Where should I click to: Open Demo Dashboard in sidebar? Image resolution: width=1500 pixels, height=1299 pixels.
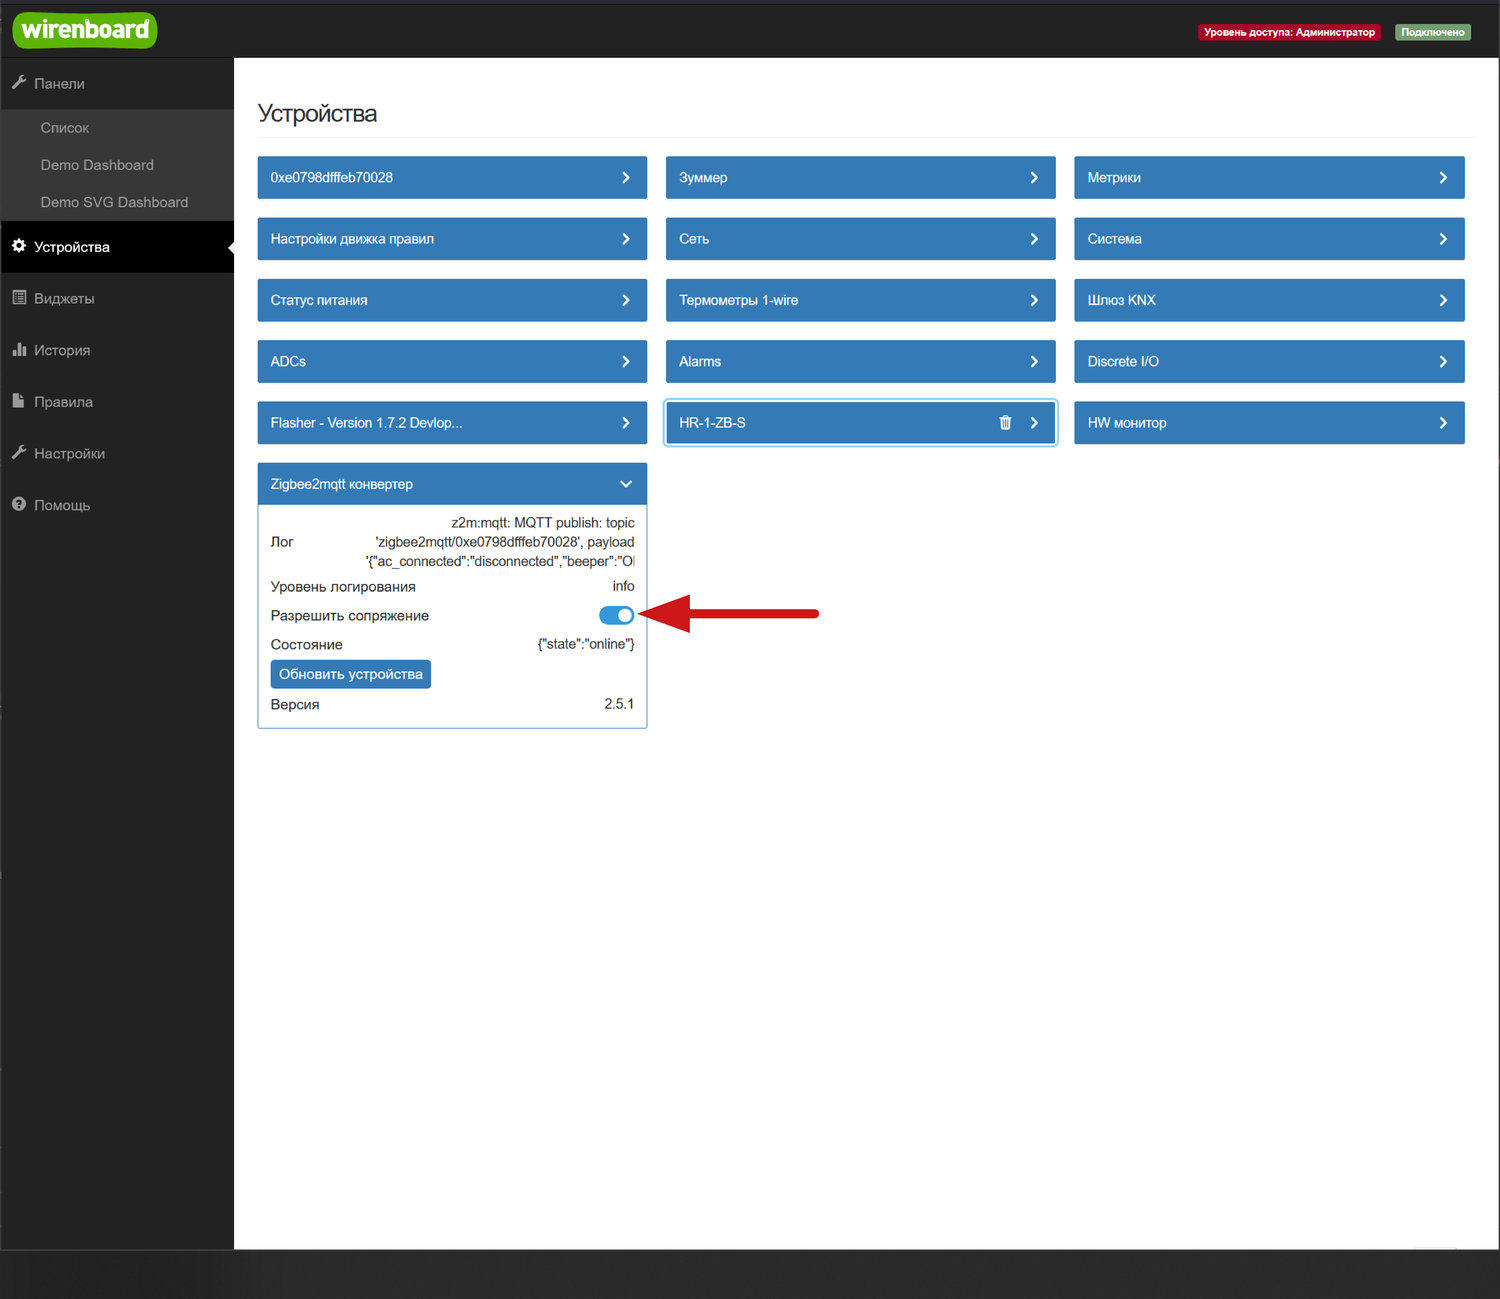[97, 165]
